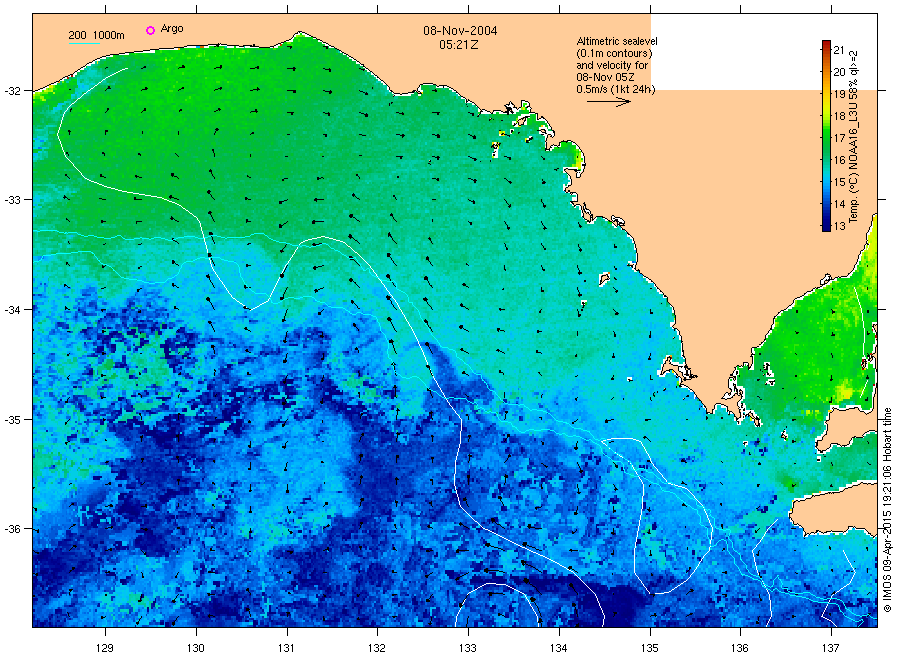Click the date '08-Nov-2004' title

[460, 31]
